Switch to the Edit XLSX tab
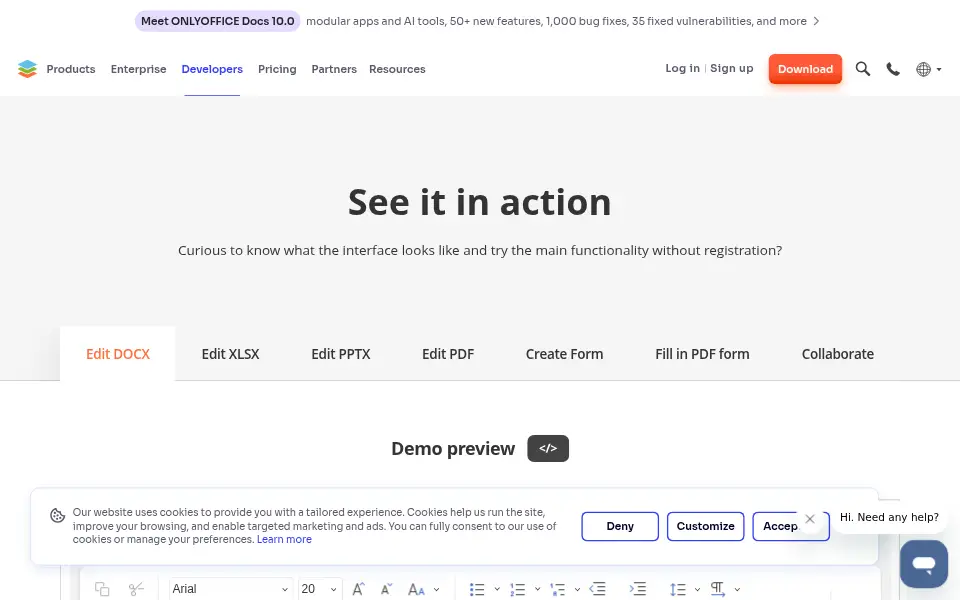 [x=231, y=354]
